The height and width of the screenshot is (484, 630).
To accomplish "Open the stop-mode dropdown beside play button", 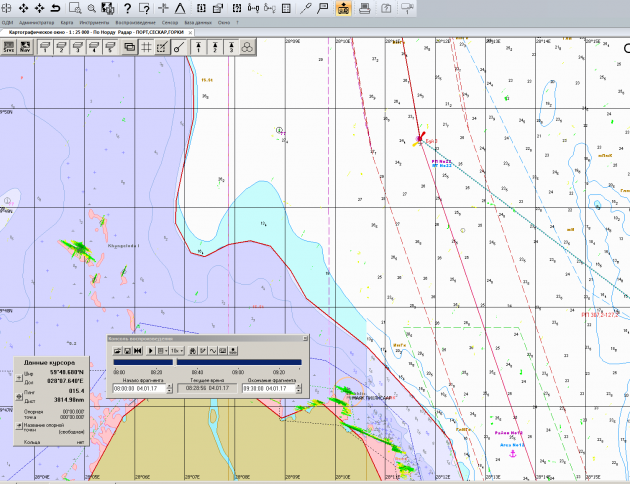I will (x=160, y=350).
